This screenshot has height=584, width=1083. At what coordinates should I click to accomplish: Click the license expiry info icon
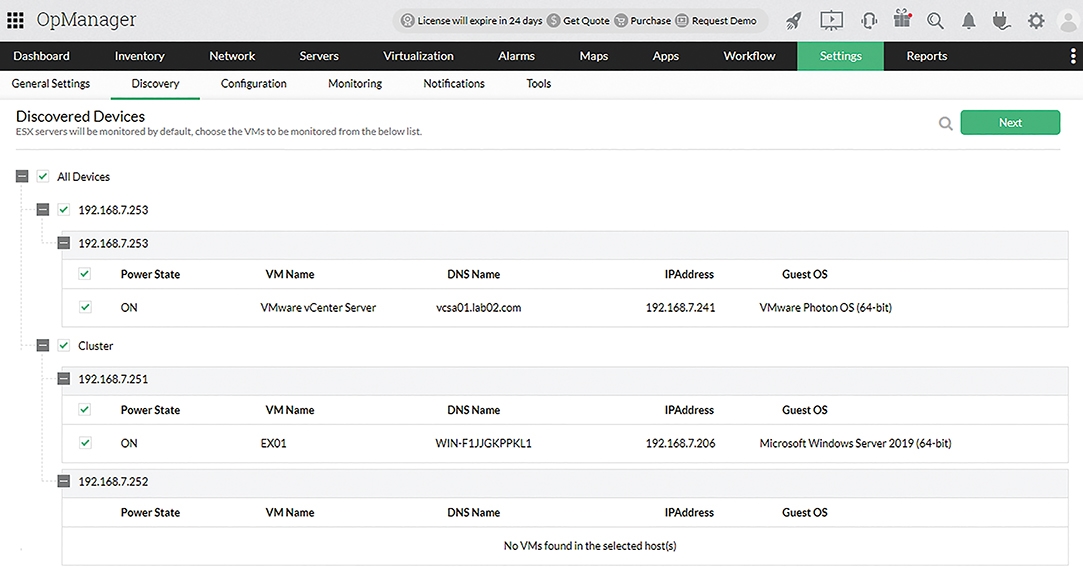pos(408,21)
